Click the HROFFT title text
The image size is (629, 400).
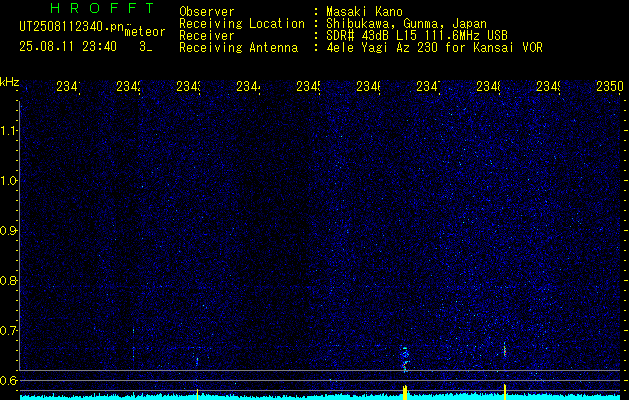102,8
